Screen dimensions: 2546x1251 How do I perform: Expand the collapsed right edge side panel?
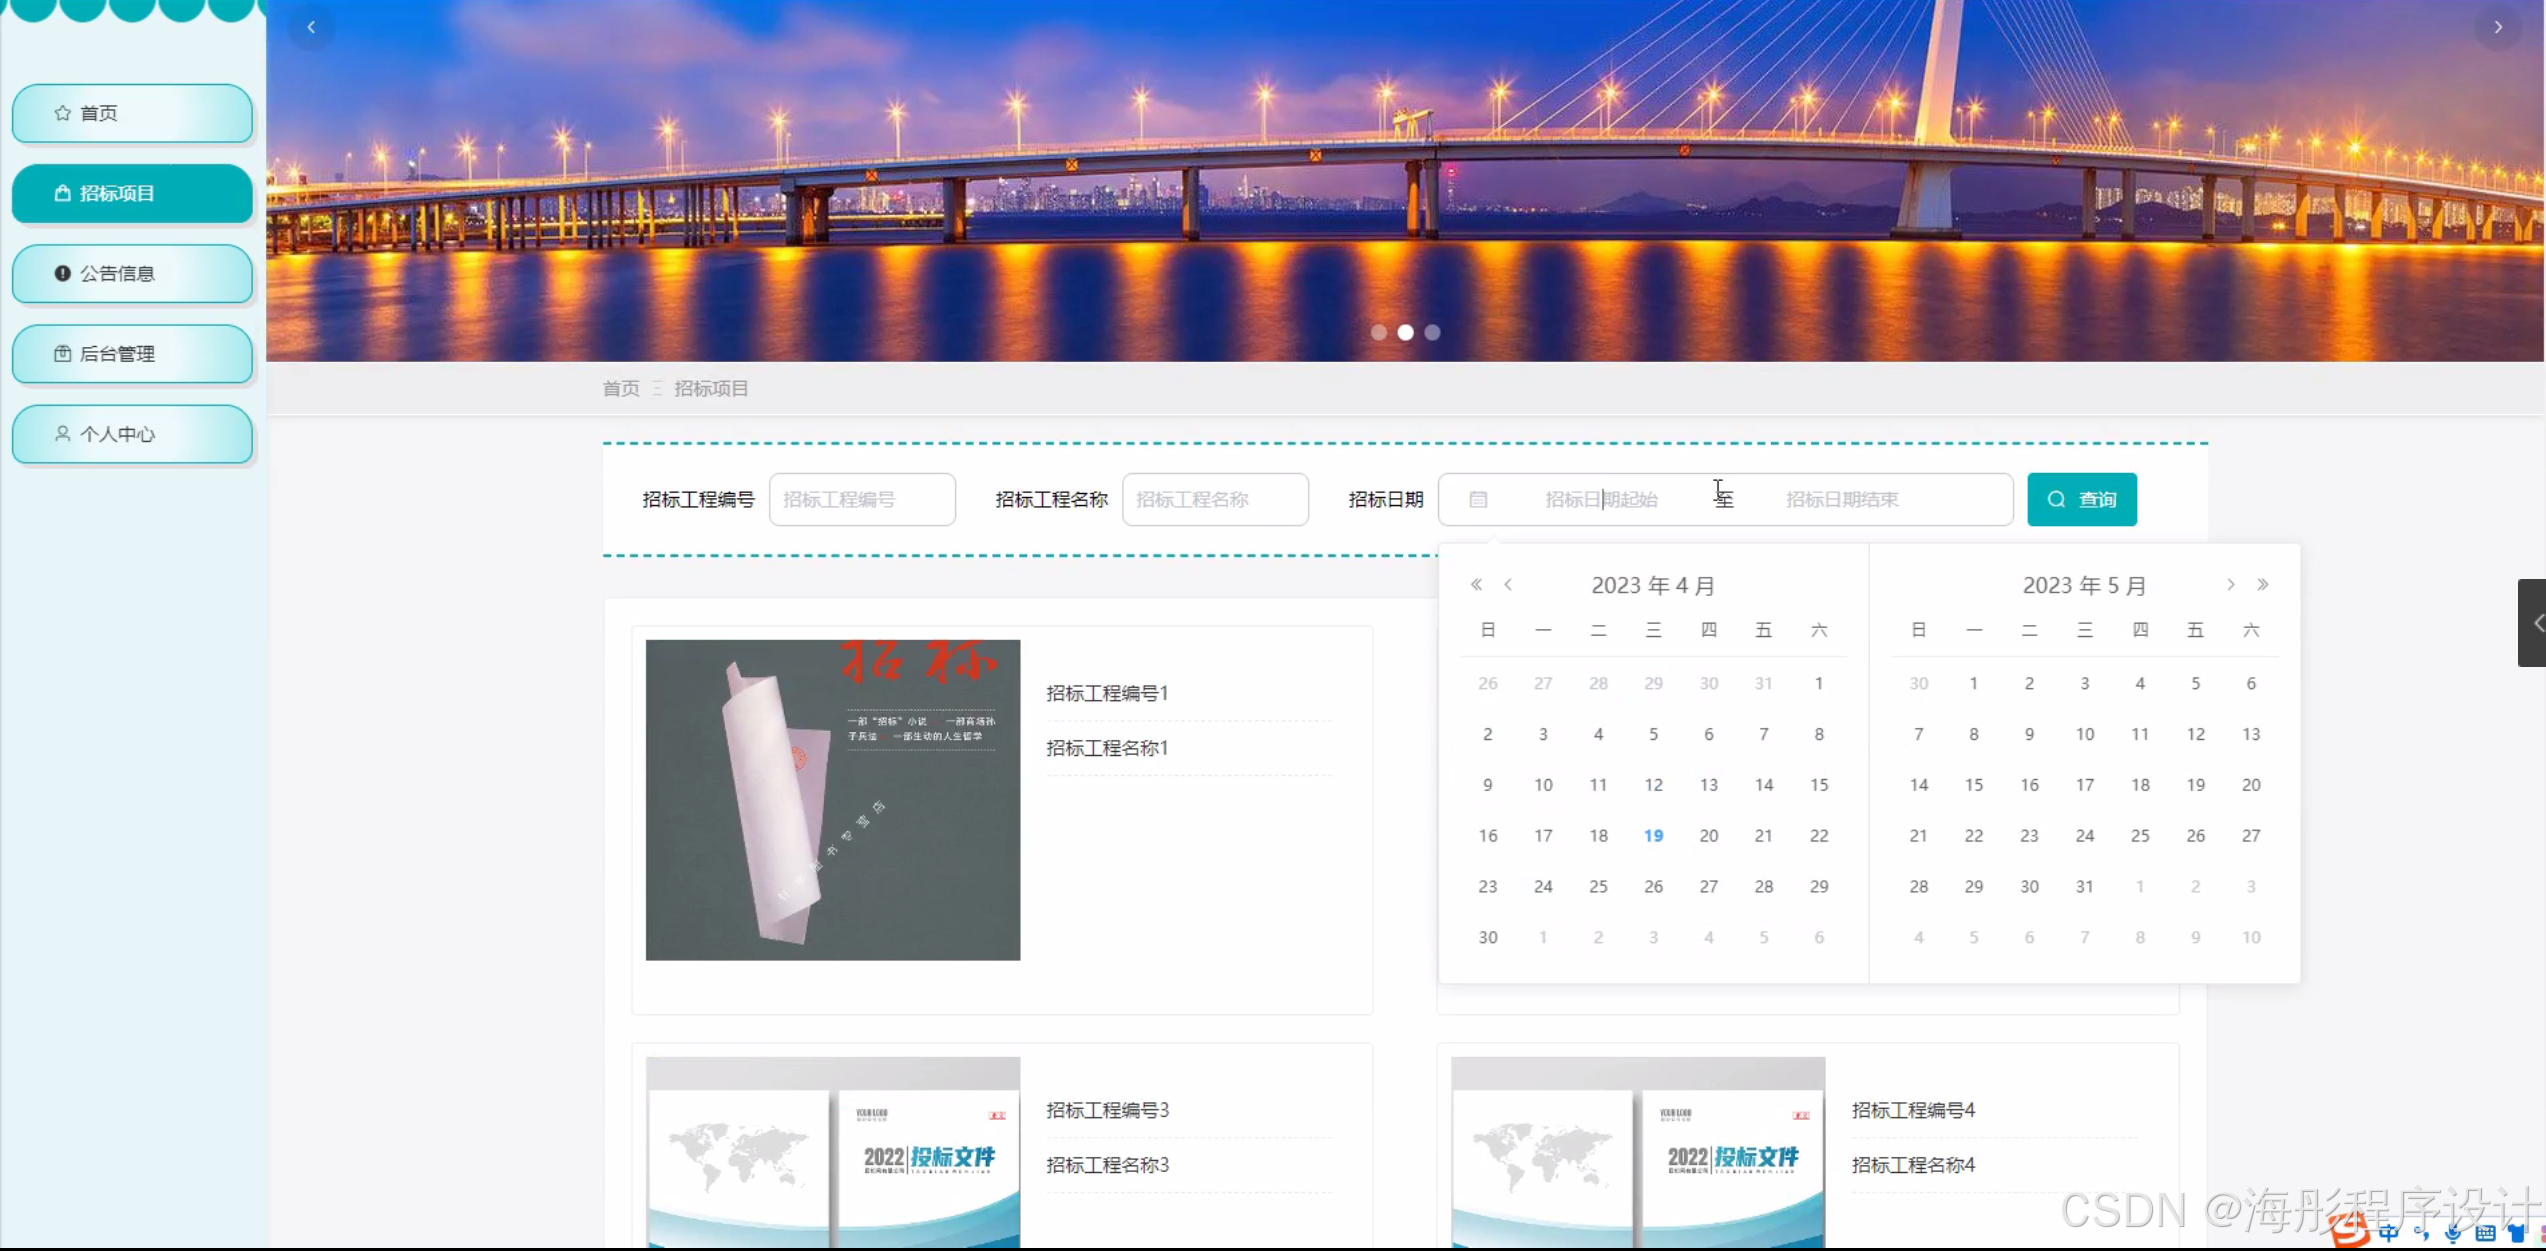pos(2534,623)
